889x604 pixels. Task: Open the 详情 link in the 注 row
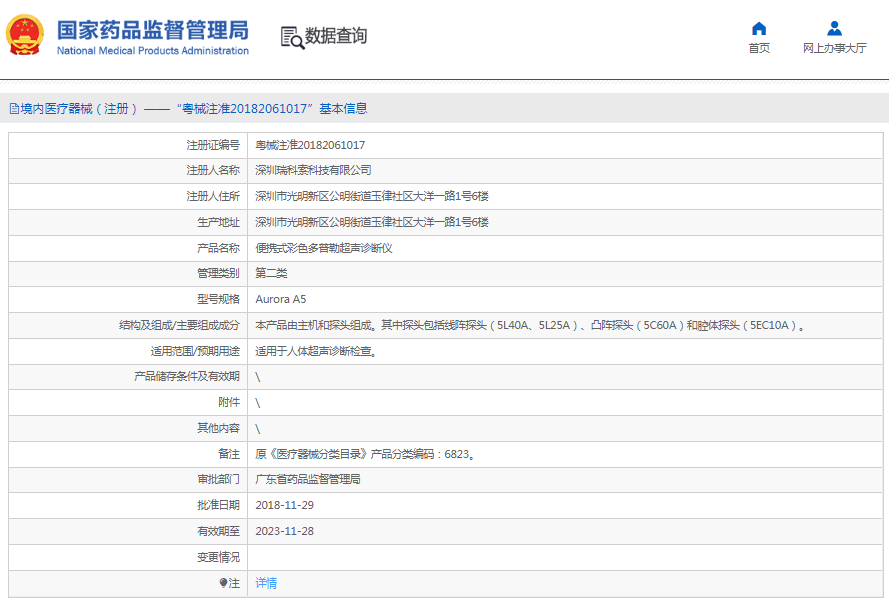click(x=266, y=583)
